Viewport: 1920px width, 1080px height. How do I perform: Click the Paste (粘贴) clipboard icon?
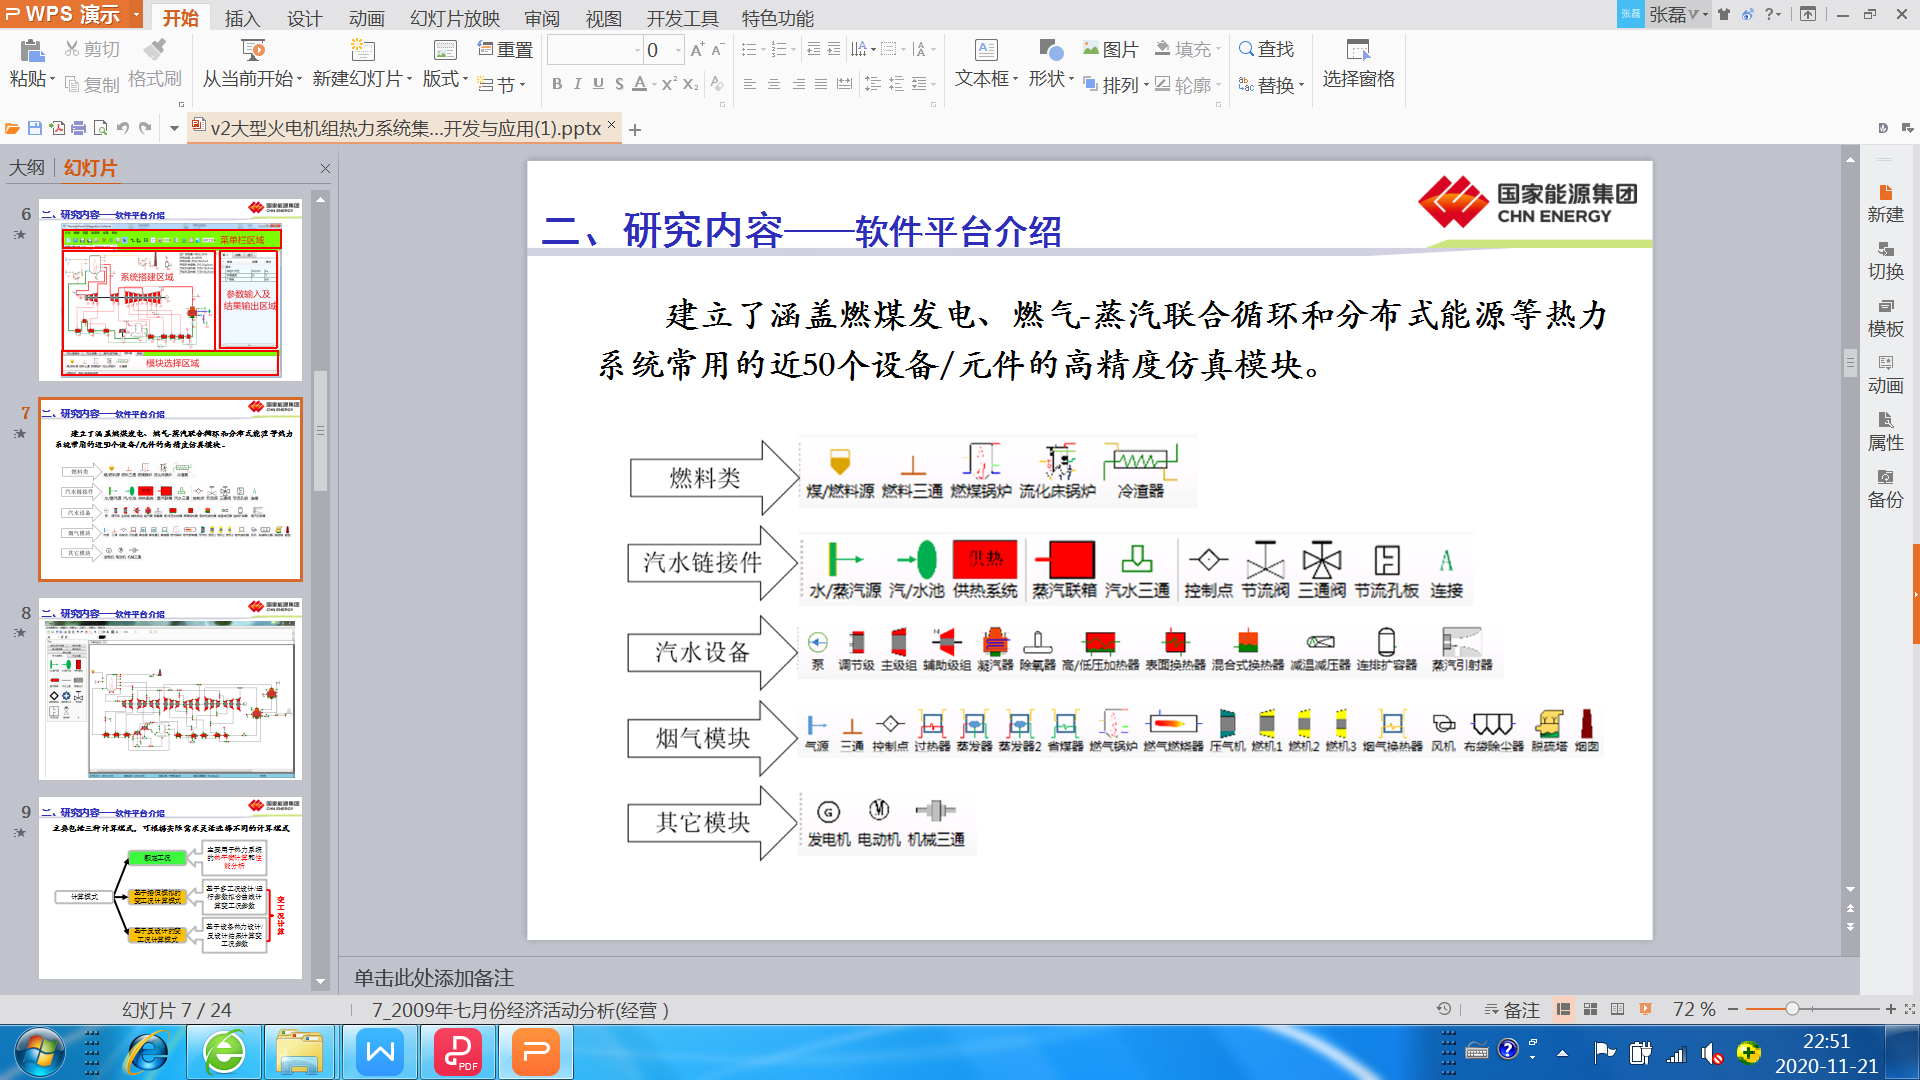click(x=31, y=51)
